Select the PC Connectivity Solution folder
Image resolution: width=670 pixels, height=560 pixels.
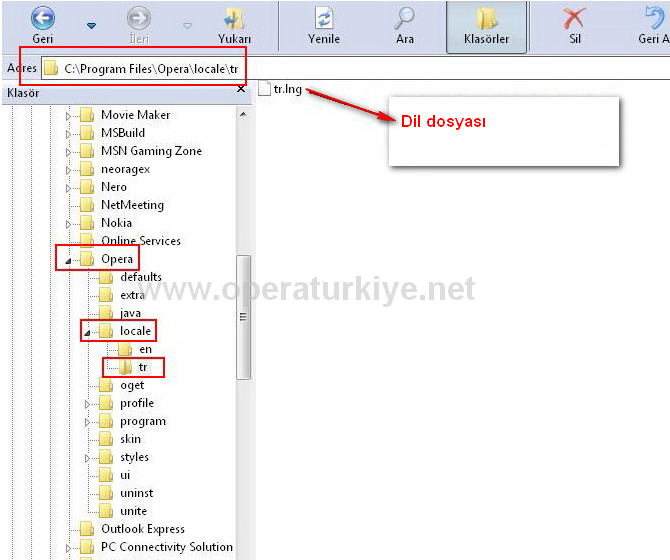[x=156, y=547]
